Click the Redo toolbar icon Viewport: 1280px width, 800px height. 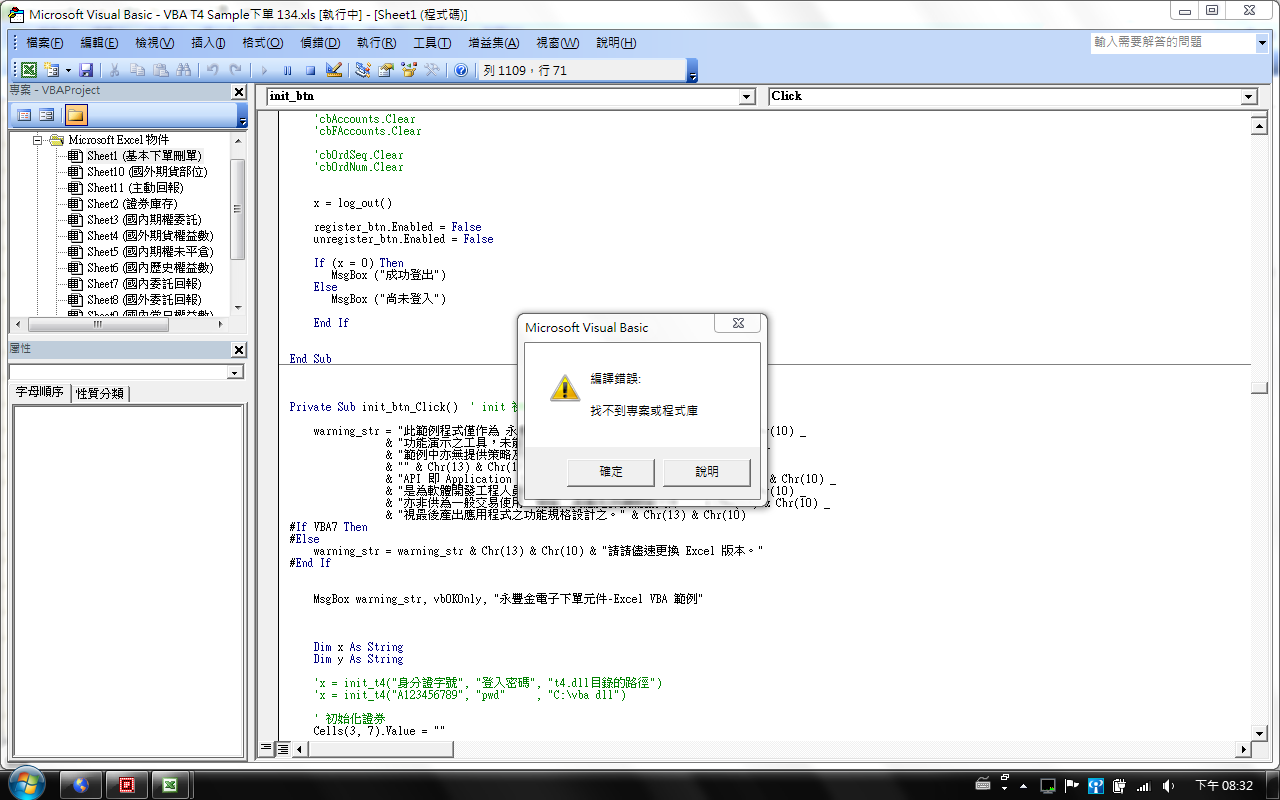pyautogui.click(x=235, y=70)
